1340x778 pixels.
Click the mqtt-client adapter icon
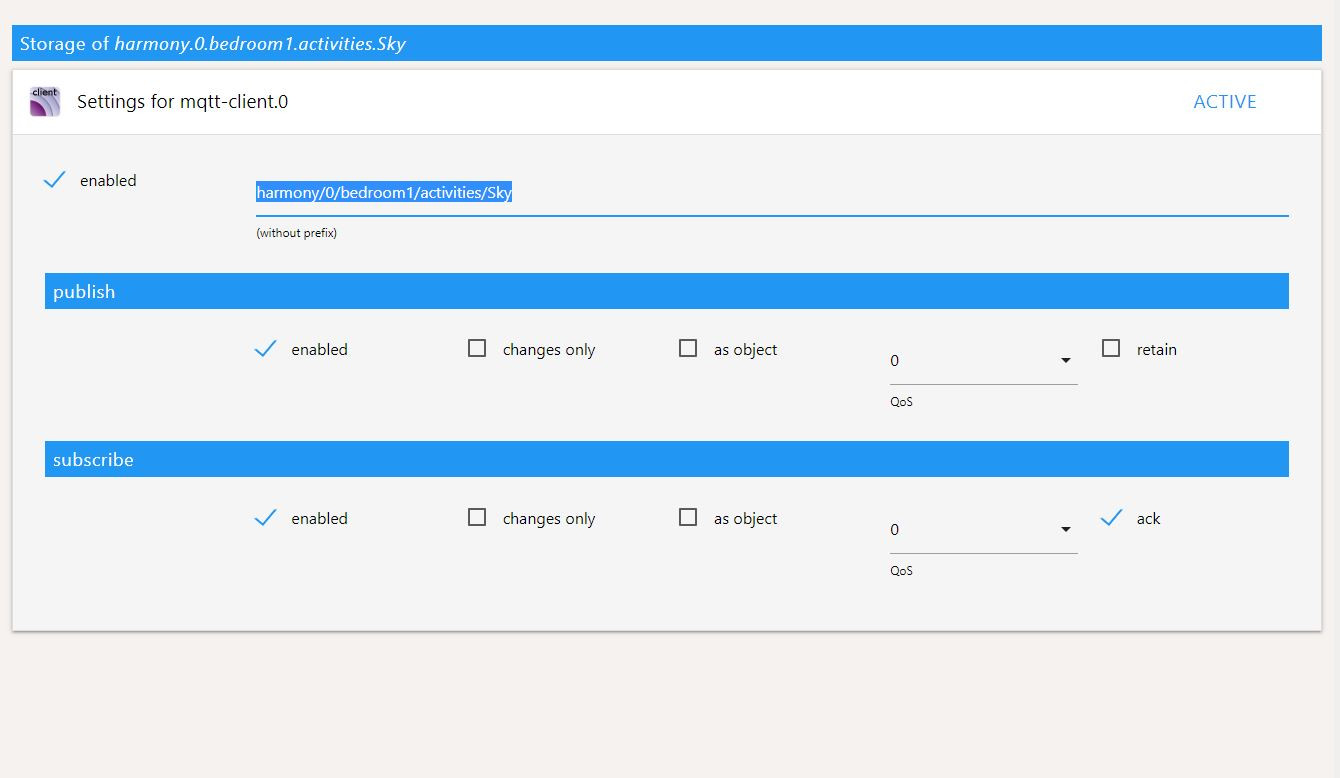[45, 102]
